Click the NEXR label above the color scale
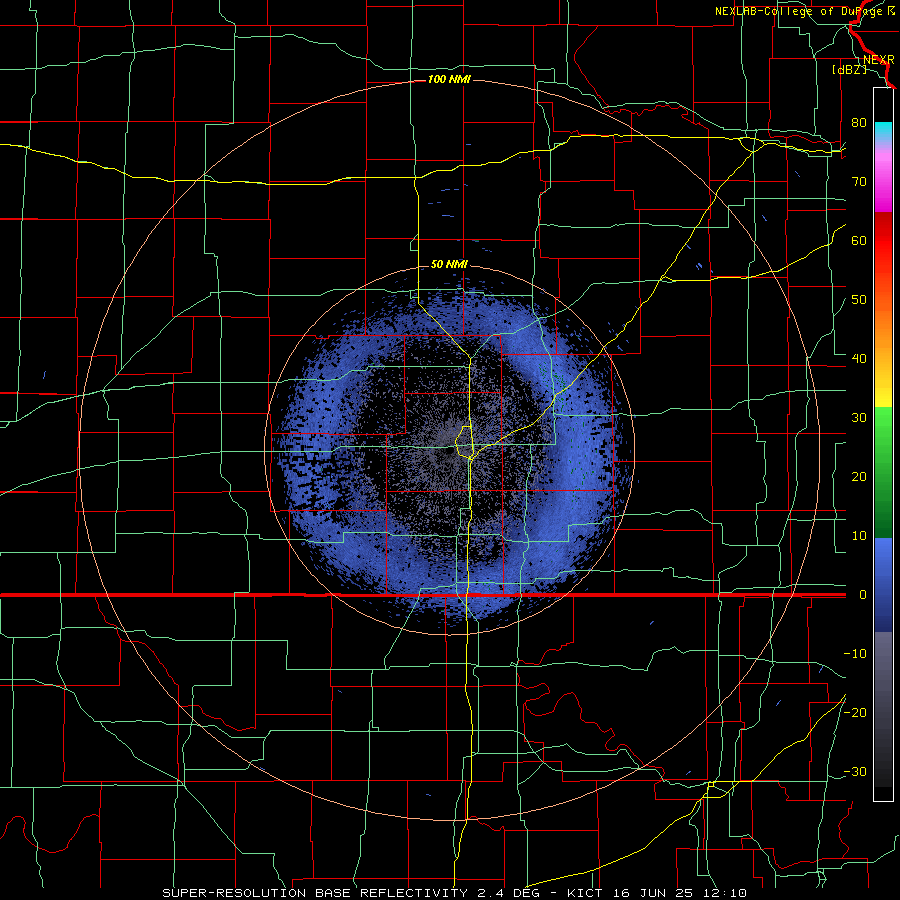The height and width of the screenshot is (900, 900). pyautogui.click(x=878, y=59)
